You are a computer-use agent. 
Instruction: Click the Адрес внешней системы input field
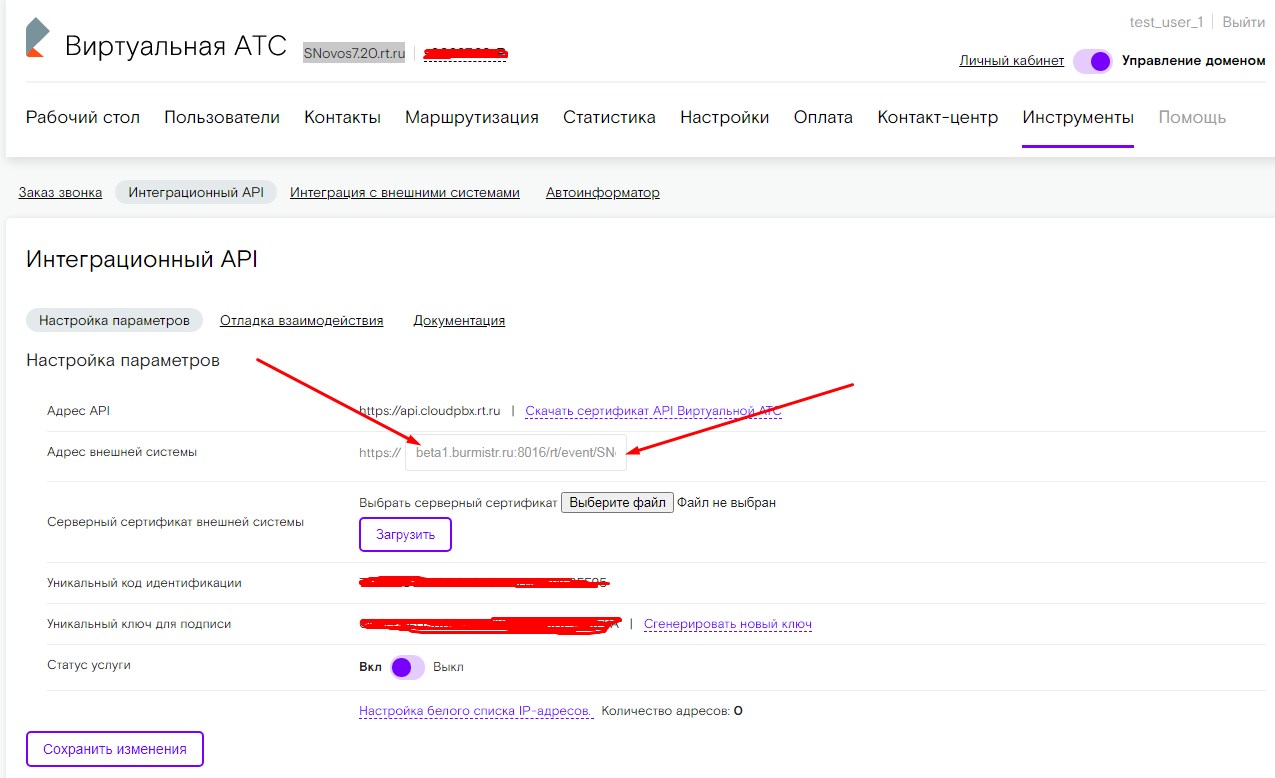coord(515,453)
